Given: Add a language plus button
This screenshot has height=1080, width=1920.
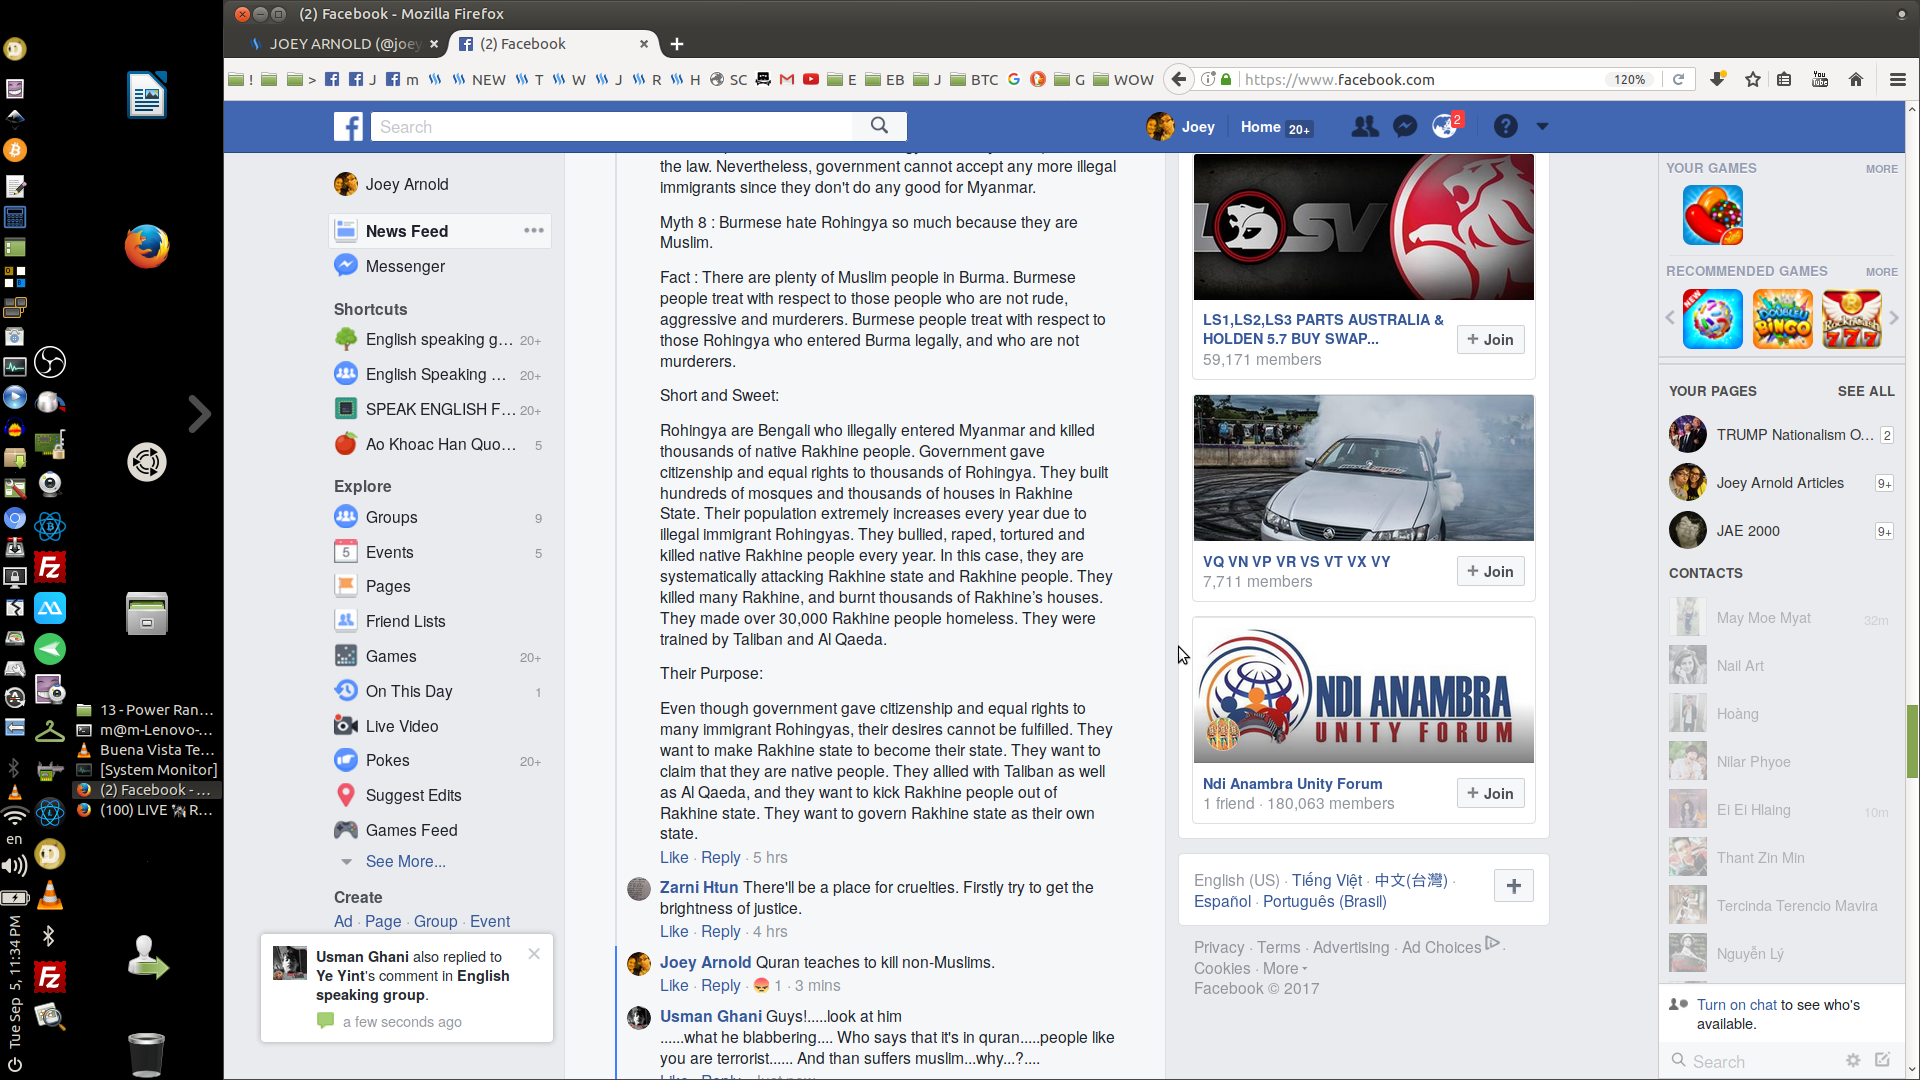Looking at the screenshot, I should click(x=1514, y=886).
